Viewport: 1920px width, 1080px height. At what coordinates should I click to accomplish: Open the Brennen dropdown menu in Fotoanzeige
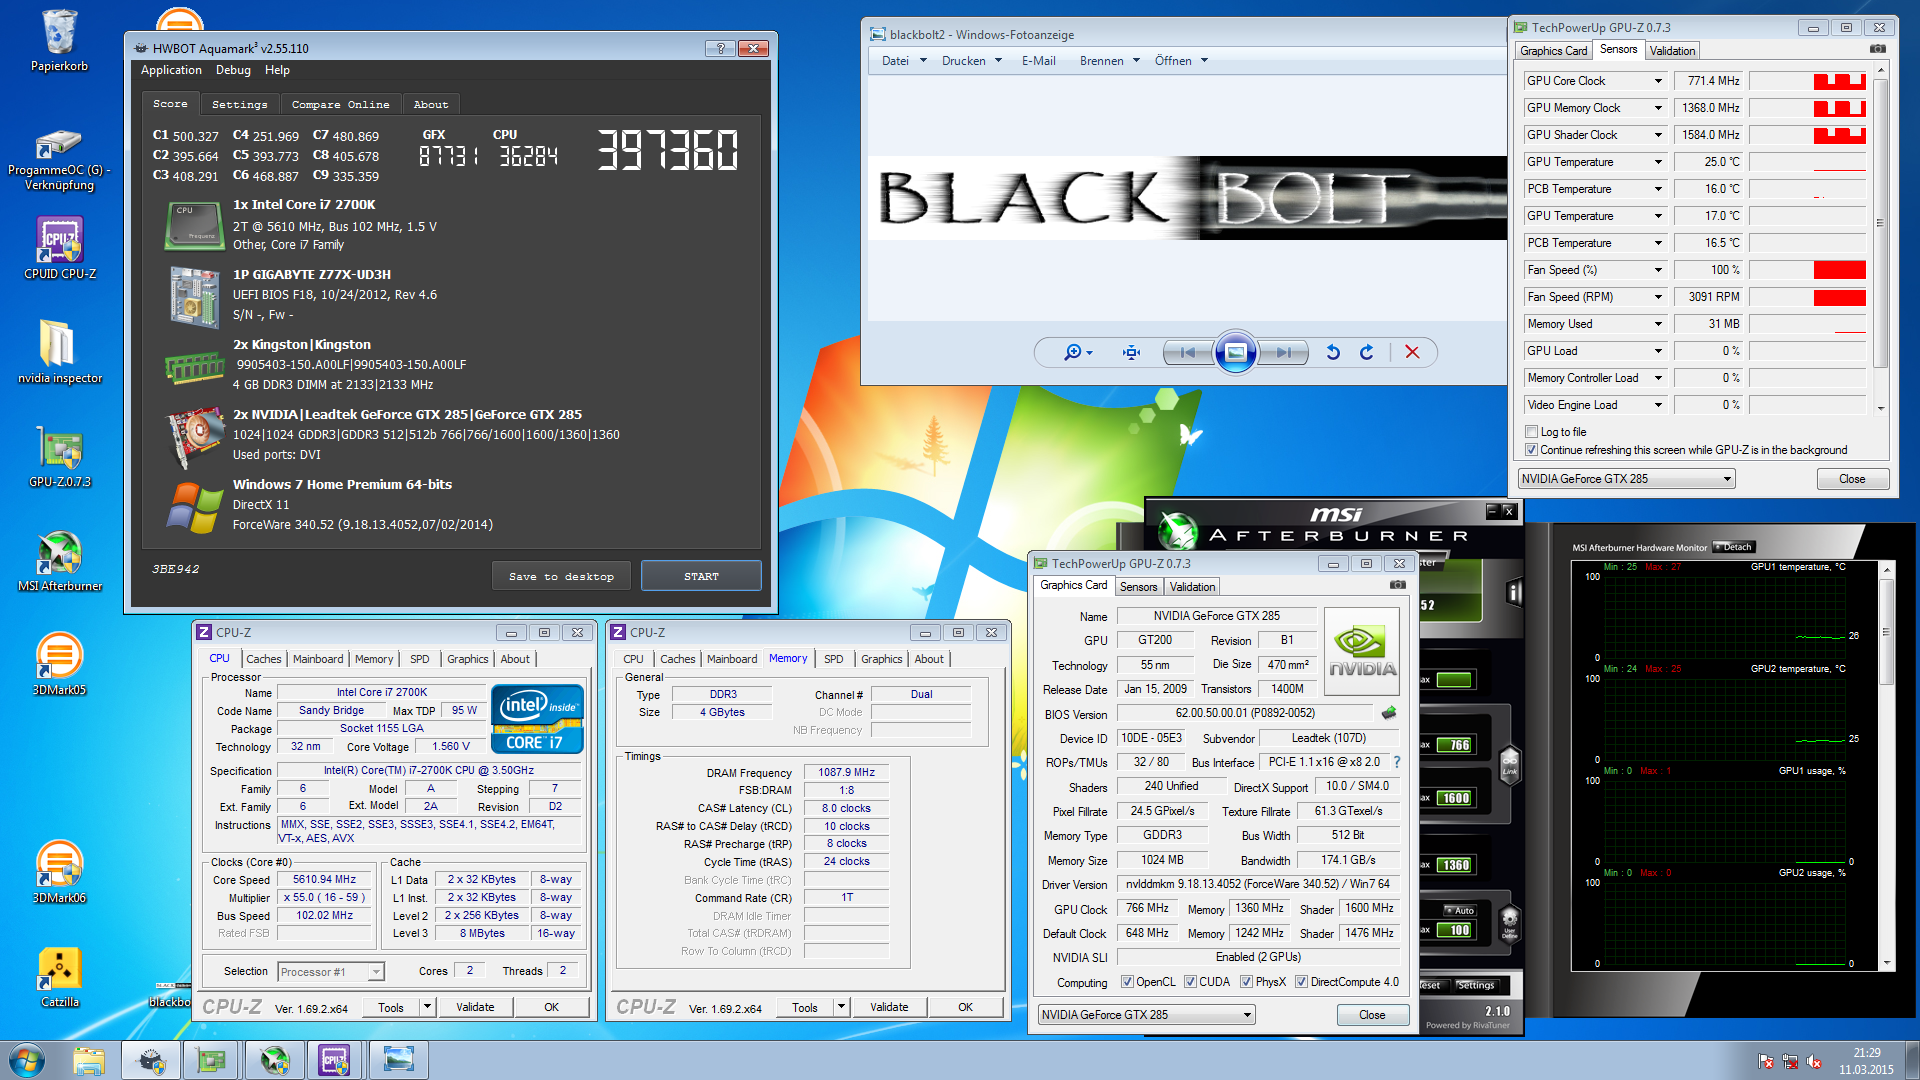coord(1109,61)
